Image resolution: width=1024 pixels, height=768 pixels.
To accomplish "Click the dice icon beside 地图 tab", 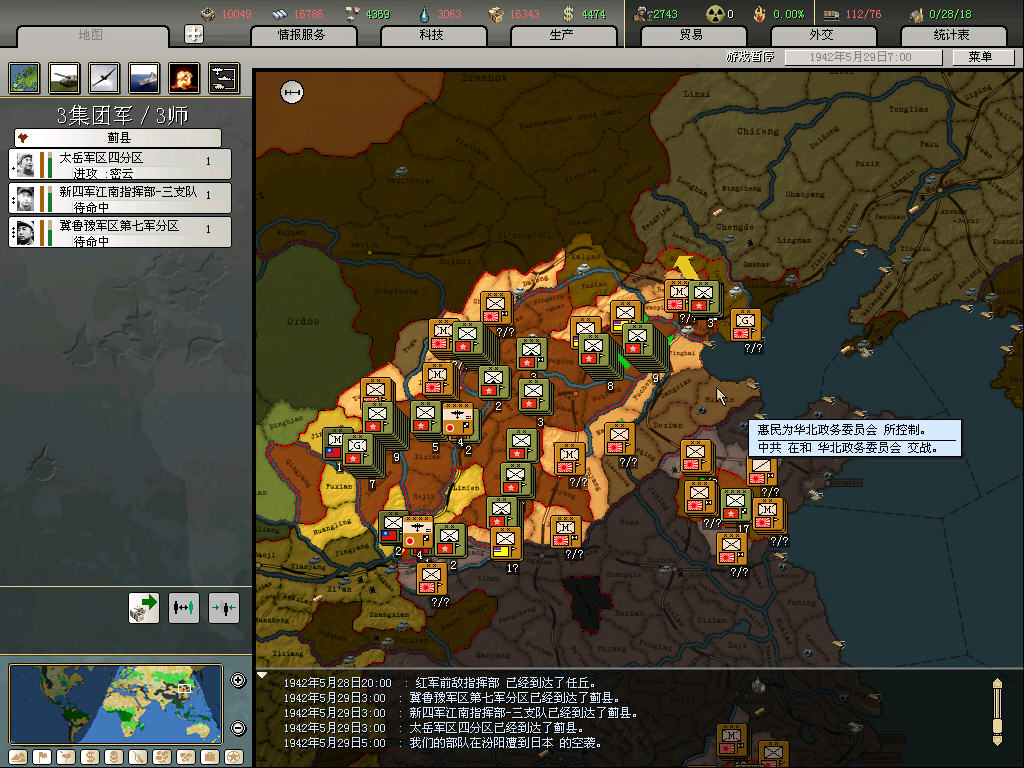I will 194,34.
